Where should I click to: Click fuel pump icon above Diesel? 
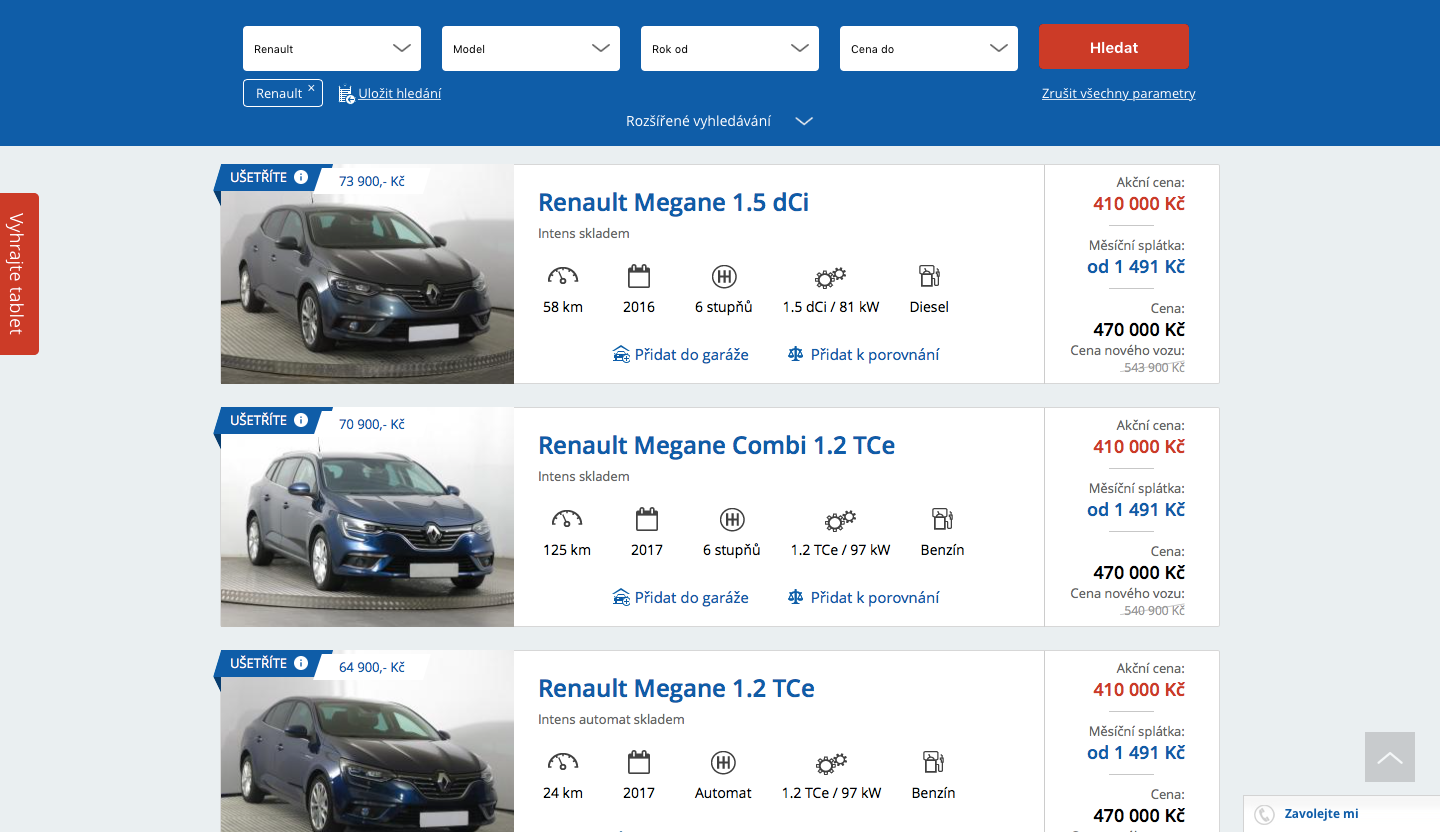click(929, 276)
